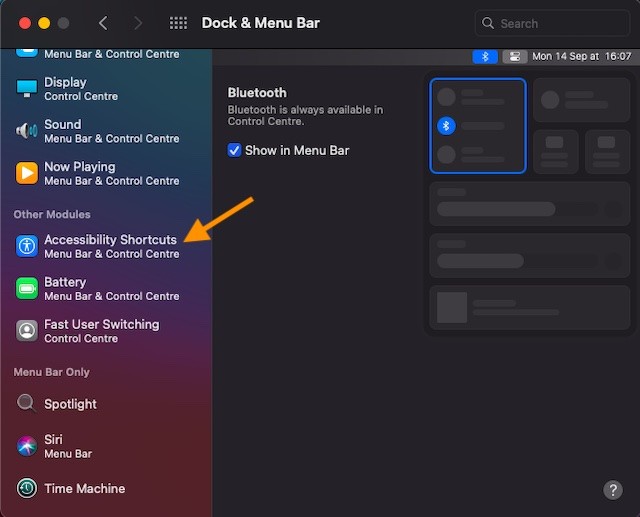Open Sound speaker icon settings
640x517 pixels.
[27, 131]
